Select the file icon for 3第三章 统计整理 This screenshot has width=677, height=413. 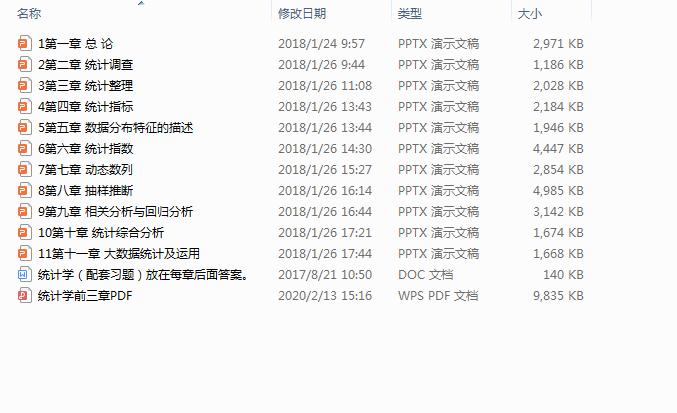coord(25,85)
